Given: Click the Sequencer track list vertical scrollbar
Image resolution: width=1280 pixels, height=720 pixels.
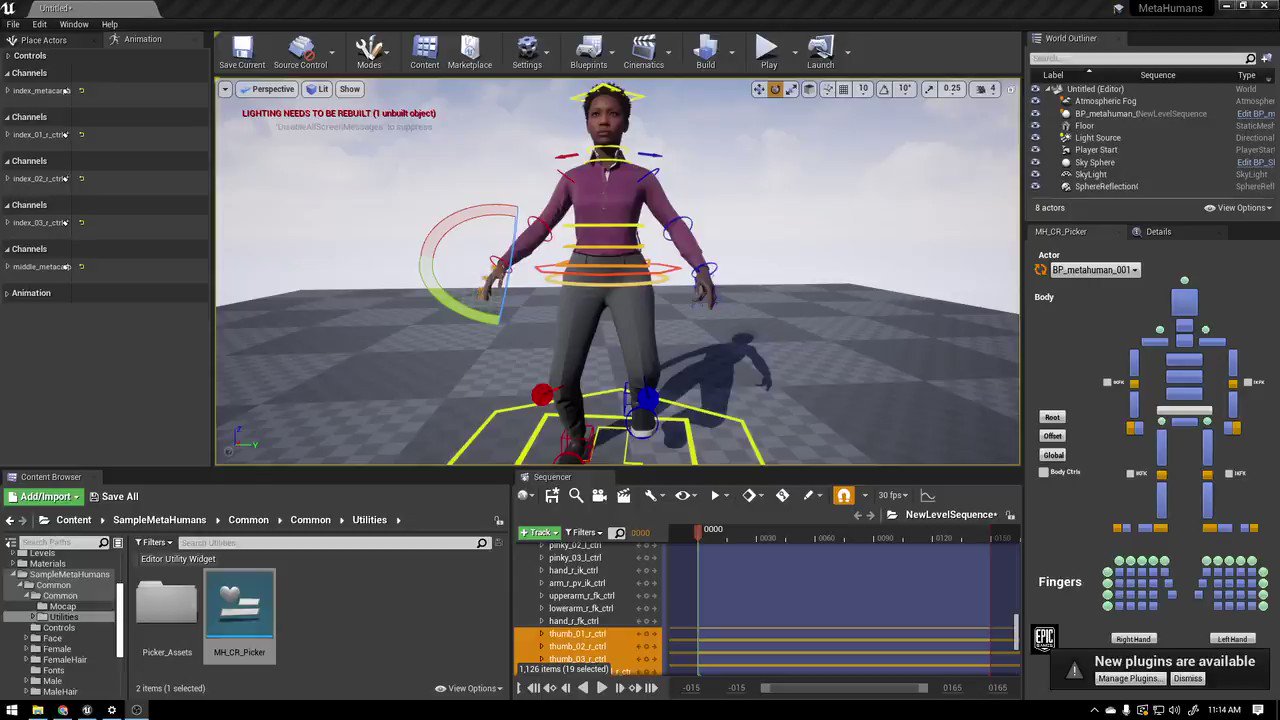Looking at the screenshot, I should coord(1017,632).
